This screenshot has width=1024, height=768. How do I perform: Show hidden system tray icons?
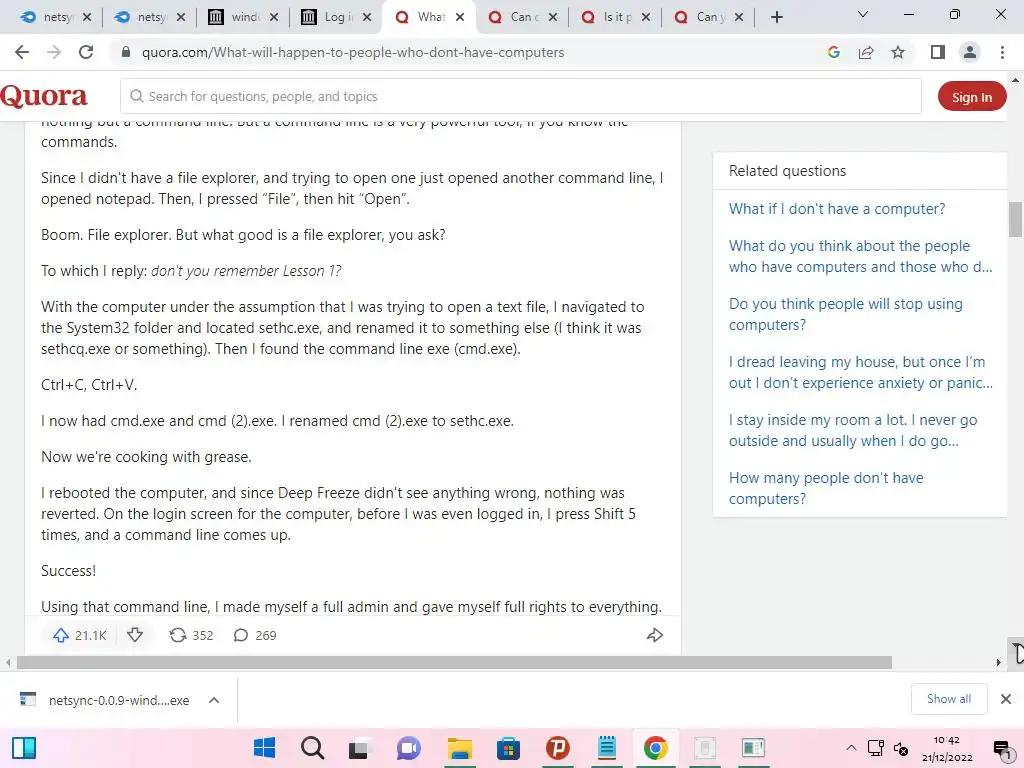(851, 748)
